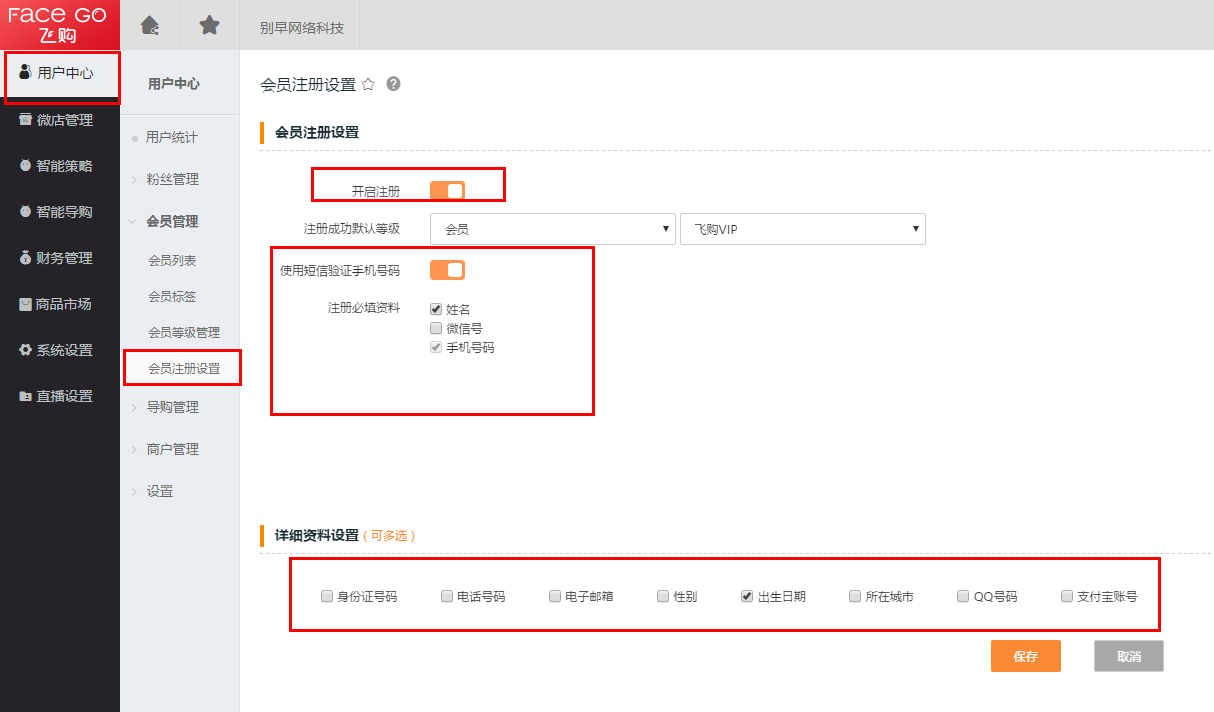Expand the 粉丝管理 submenu
This screenshot has height=712, width=1214.
point(172,179)
